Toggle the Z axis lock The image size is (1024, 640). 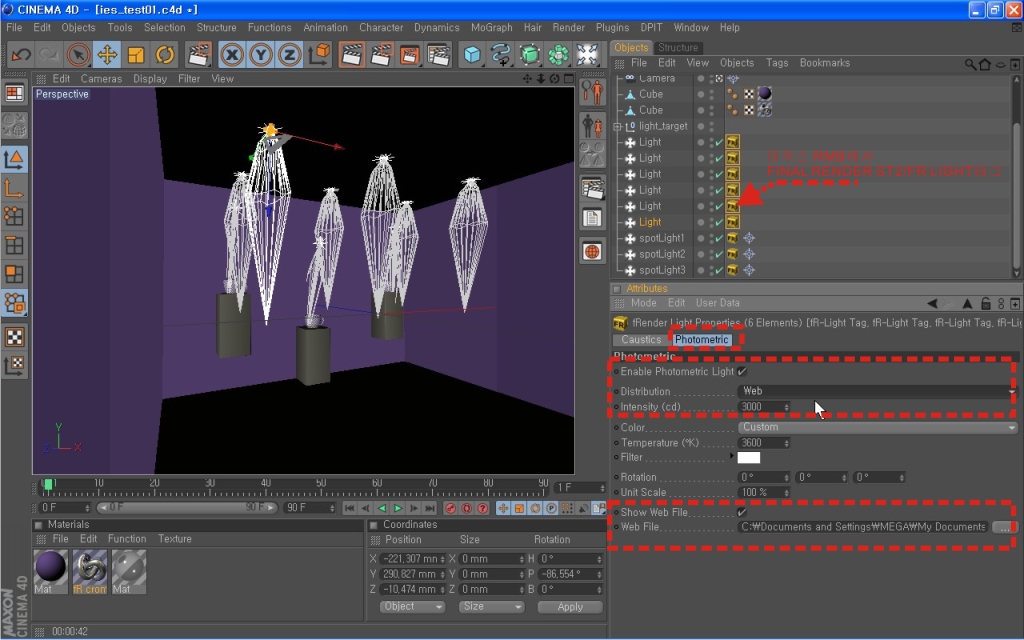[x=289, y=55]
